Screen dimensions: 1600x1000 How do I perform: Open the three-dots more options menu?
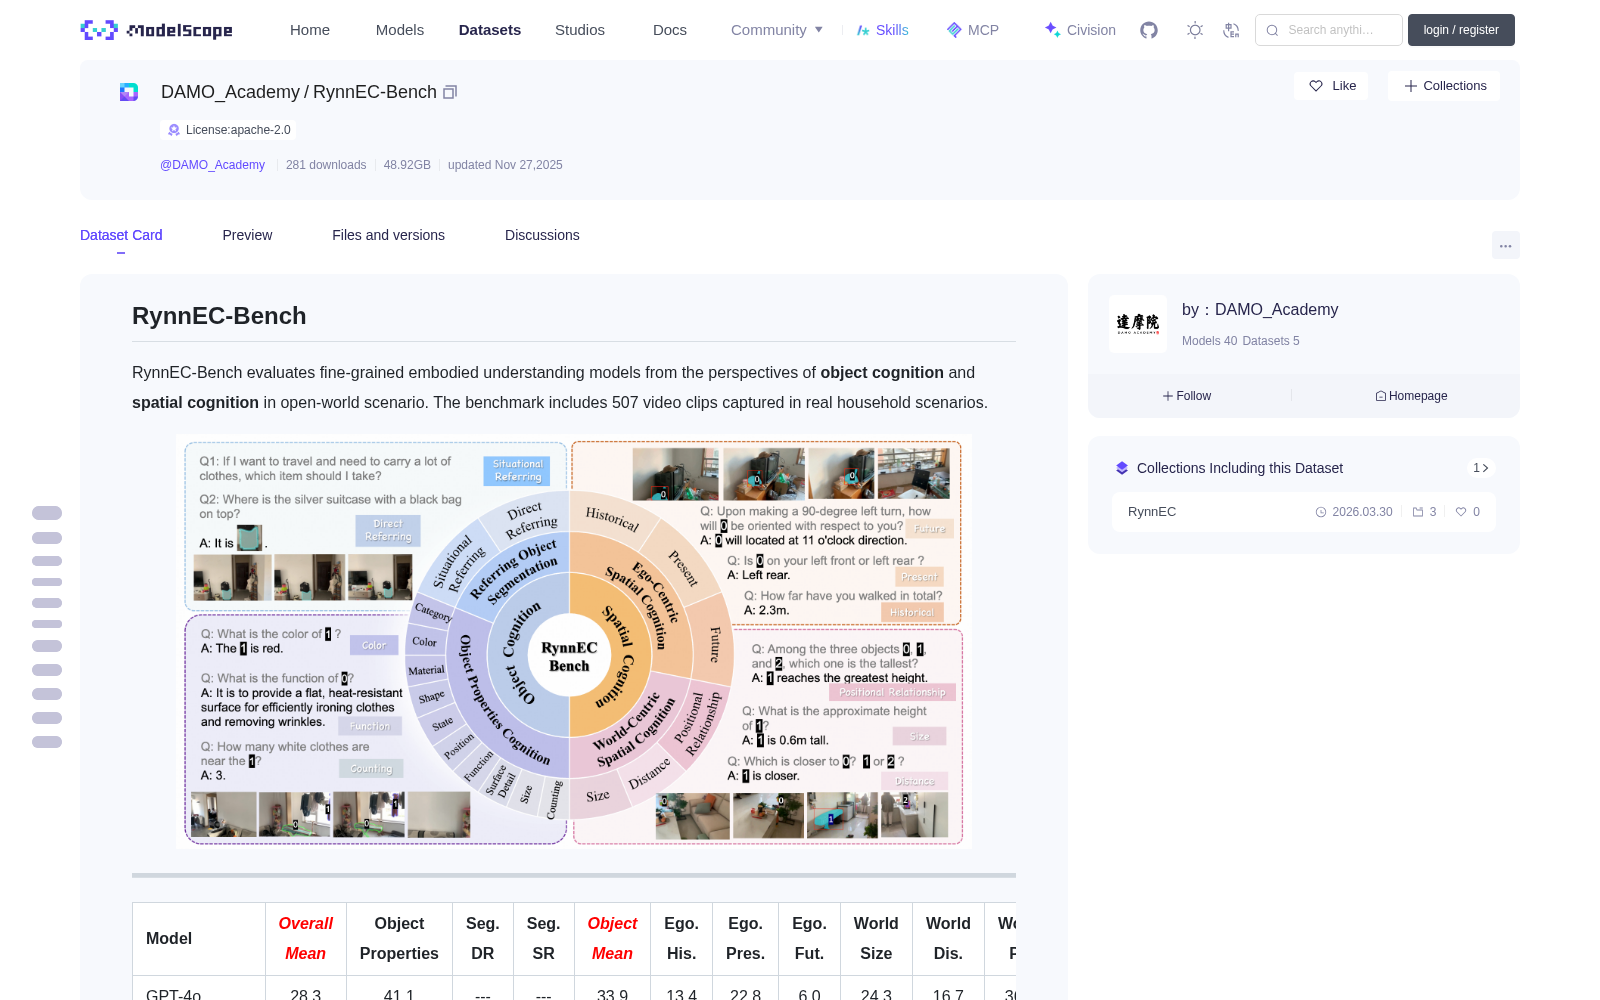[1506, 245]
